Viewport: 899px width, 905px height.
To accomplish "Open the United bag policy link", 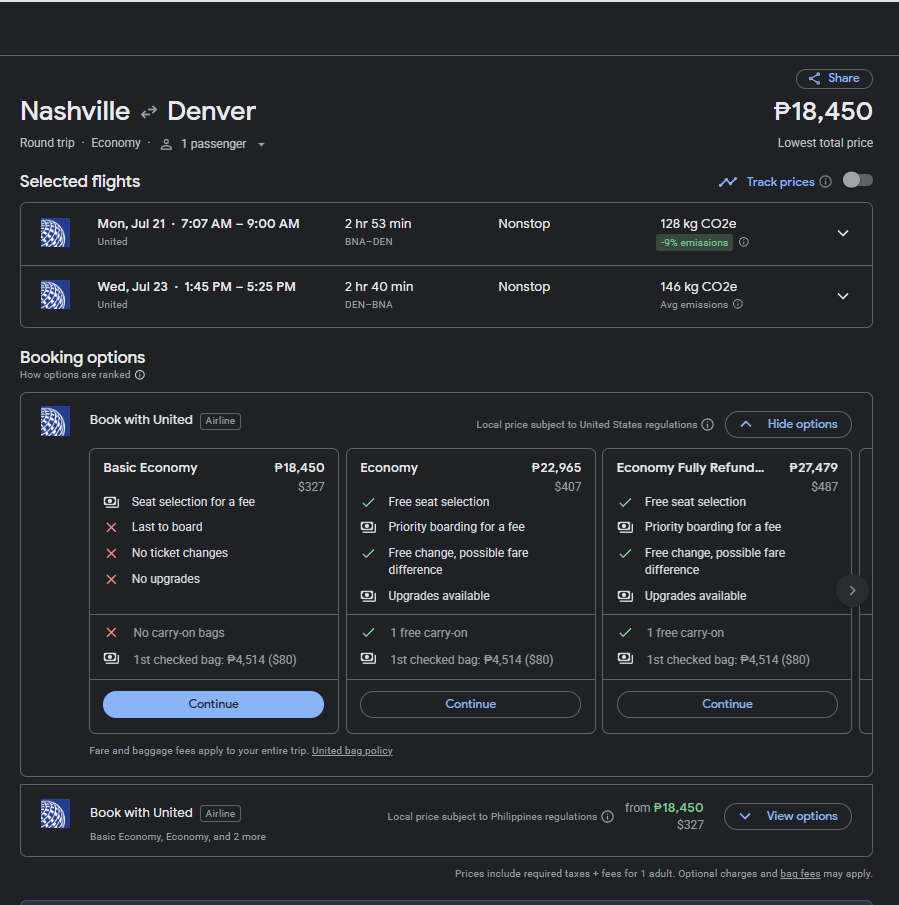I will click(352, 751).
